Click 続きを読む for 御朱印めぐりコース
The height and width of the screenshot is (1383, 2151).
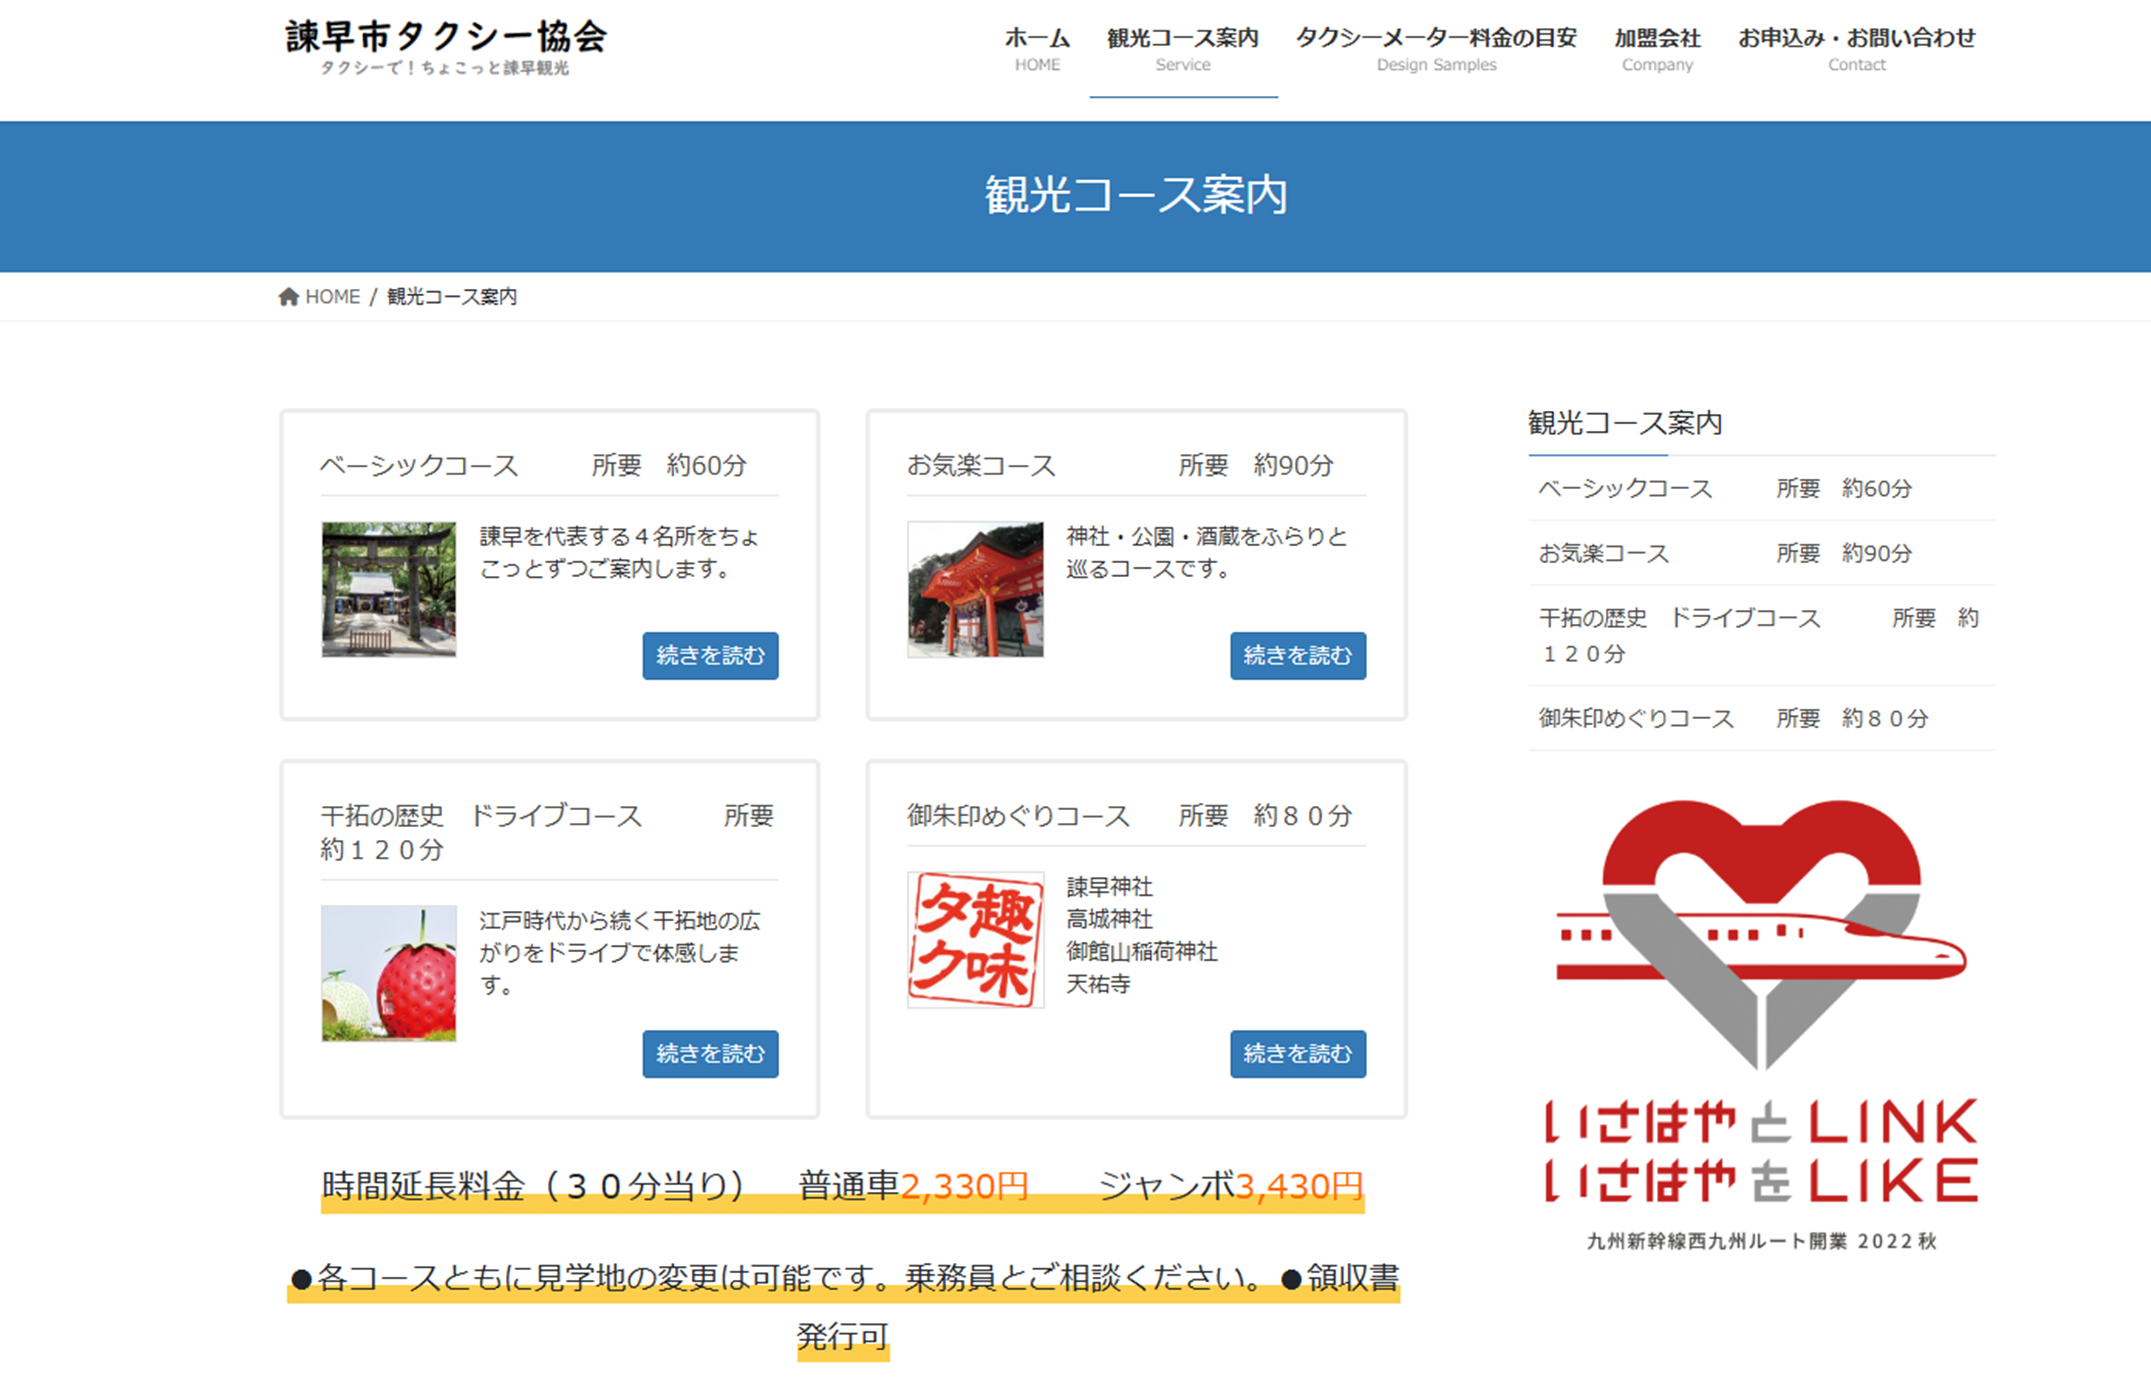(x=1297, y=1054)
